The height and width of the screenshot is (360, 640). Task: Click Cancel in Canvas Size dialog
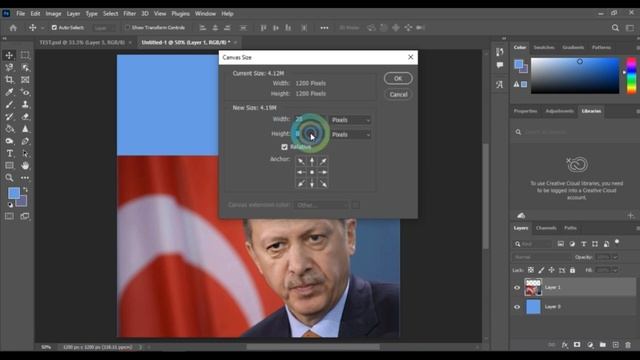398,94
